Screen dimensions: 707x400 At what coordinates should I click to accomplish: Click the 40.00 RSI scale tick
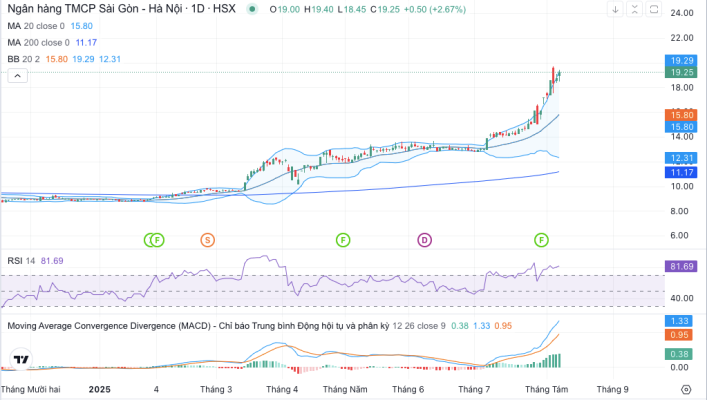tap(682, 298)
